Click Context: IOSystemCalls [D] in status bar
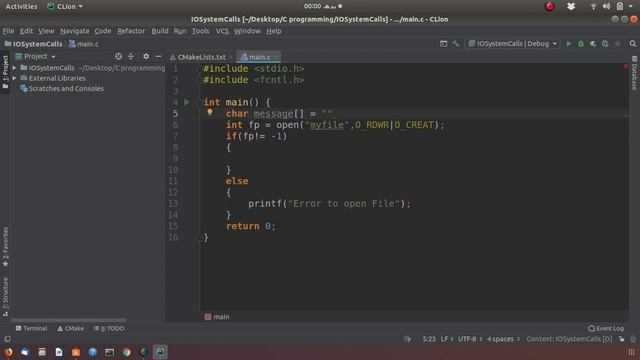The height and width of the screenshot is (360, 640). 569,339
